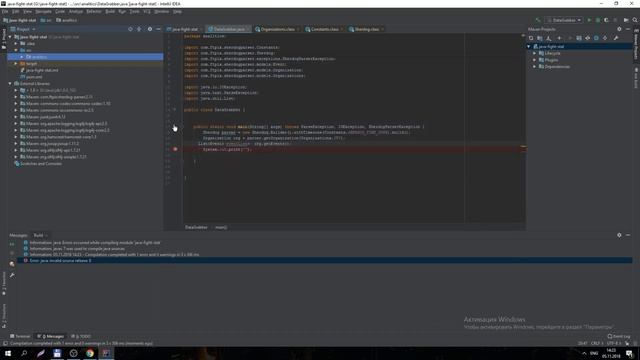The width and height of the screenshot is (640, 360).
Task: Toggle Maven offline mode icon
Action: [588, 38]
